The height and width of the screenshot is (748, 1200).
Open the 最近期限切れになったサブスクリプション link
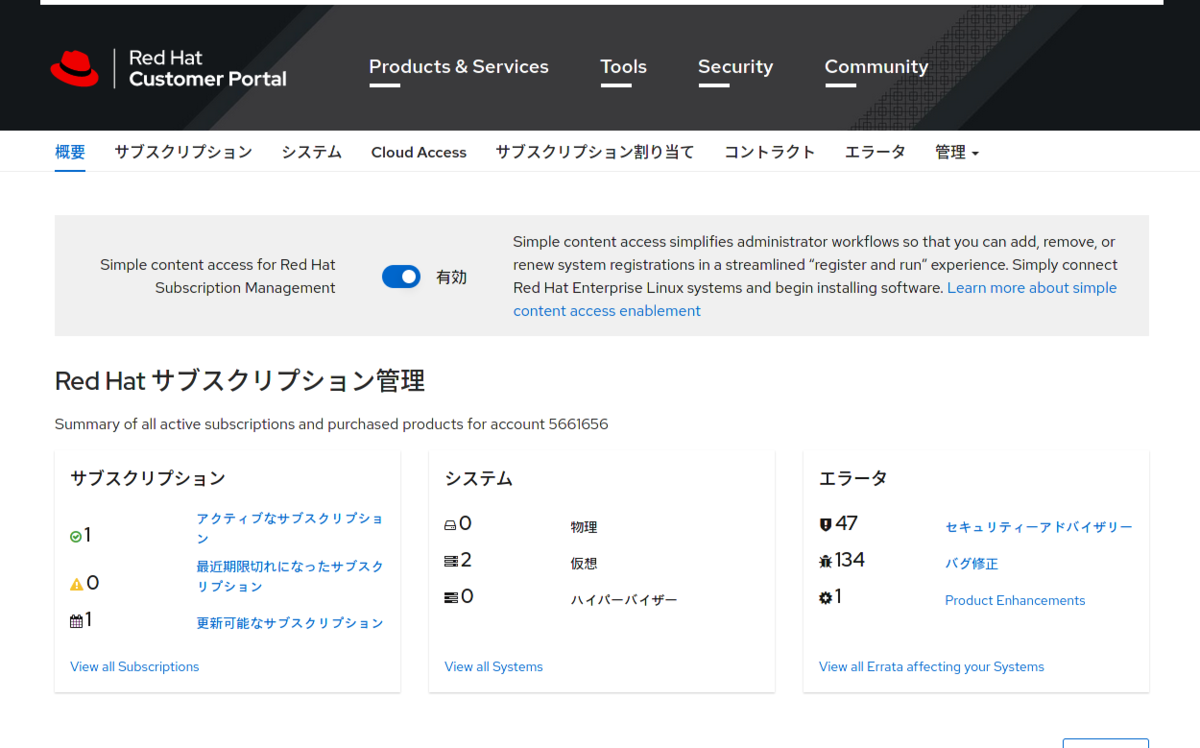point(290,576)
